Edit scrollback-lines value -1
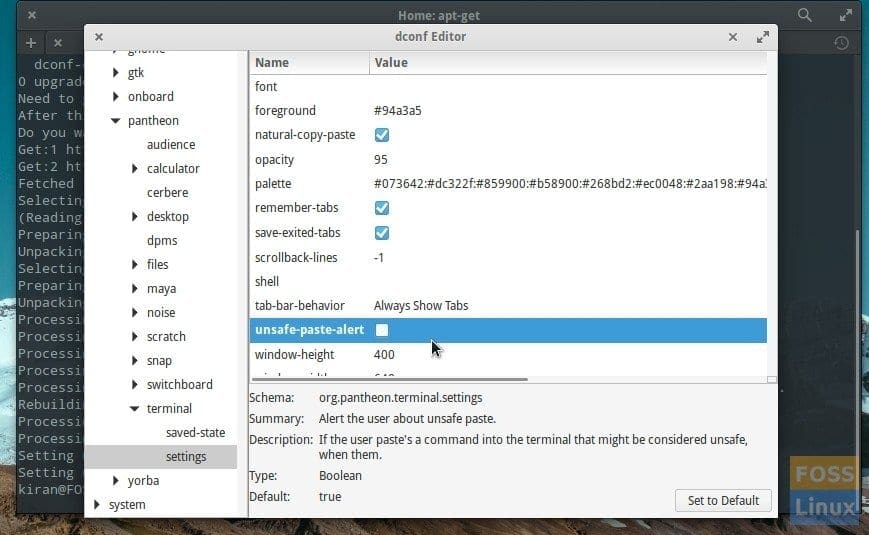 tap(379, 258)
